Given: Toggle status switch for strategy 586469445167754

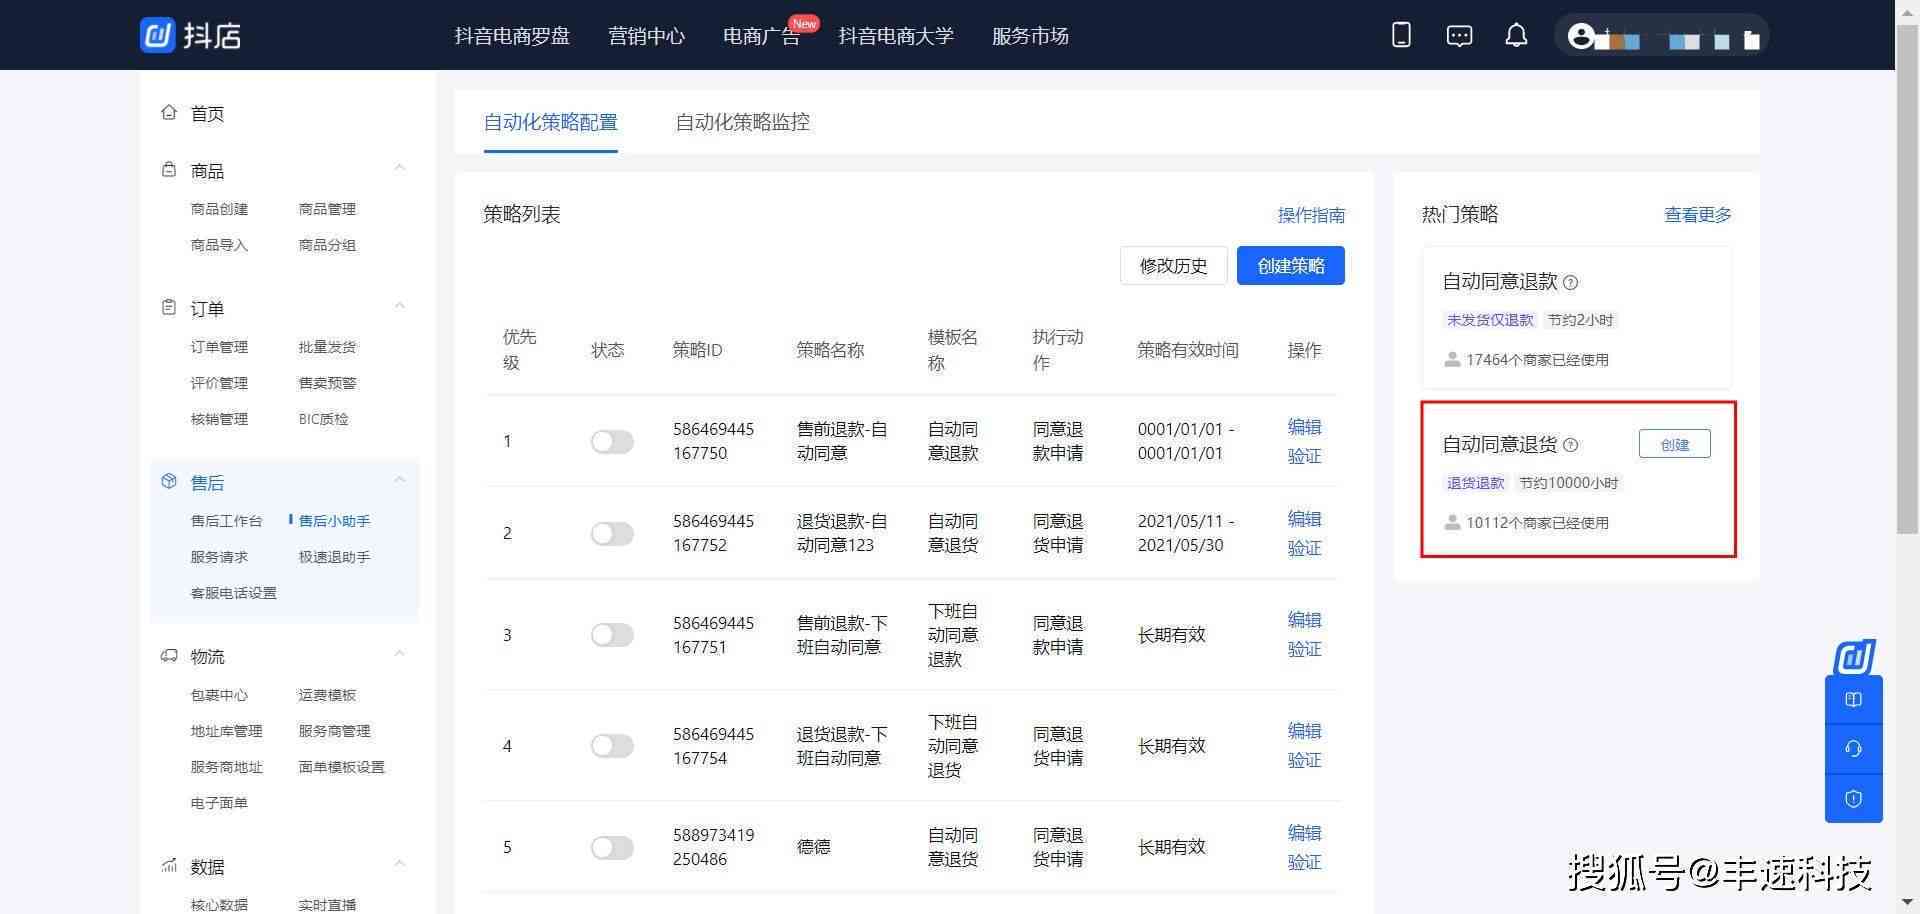Looking at the screenshot, I should (x=612, y=746).
